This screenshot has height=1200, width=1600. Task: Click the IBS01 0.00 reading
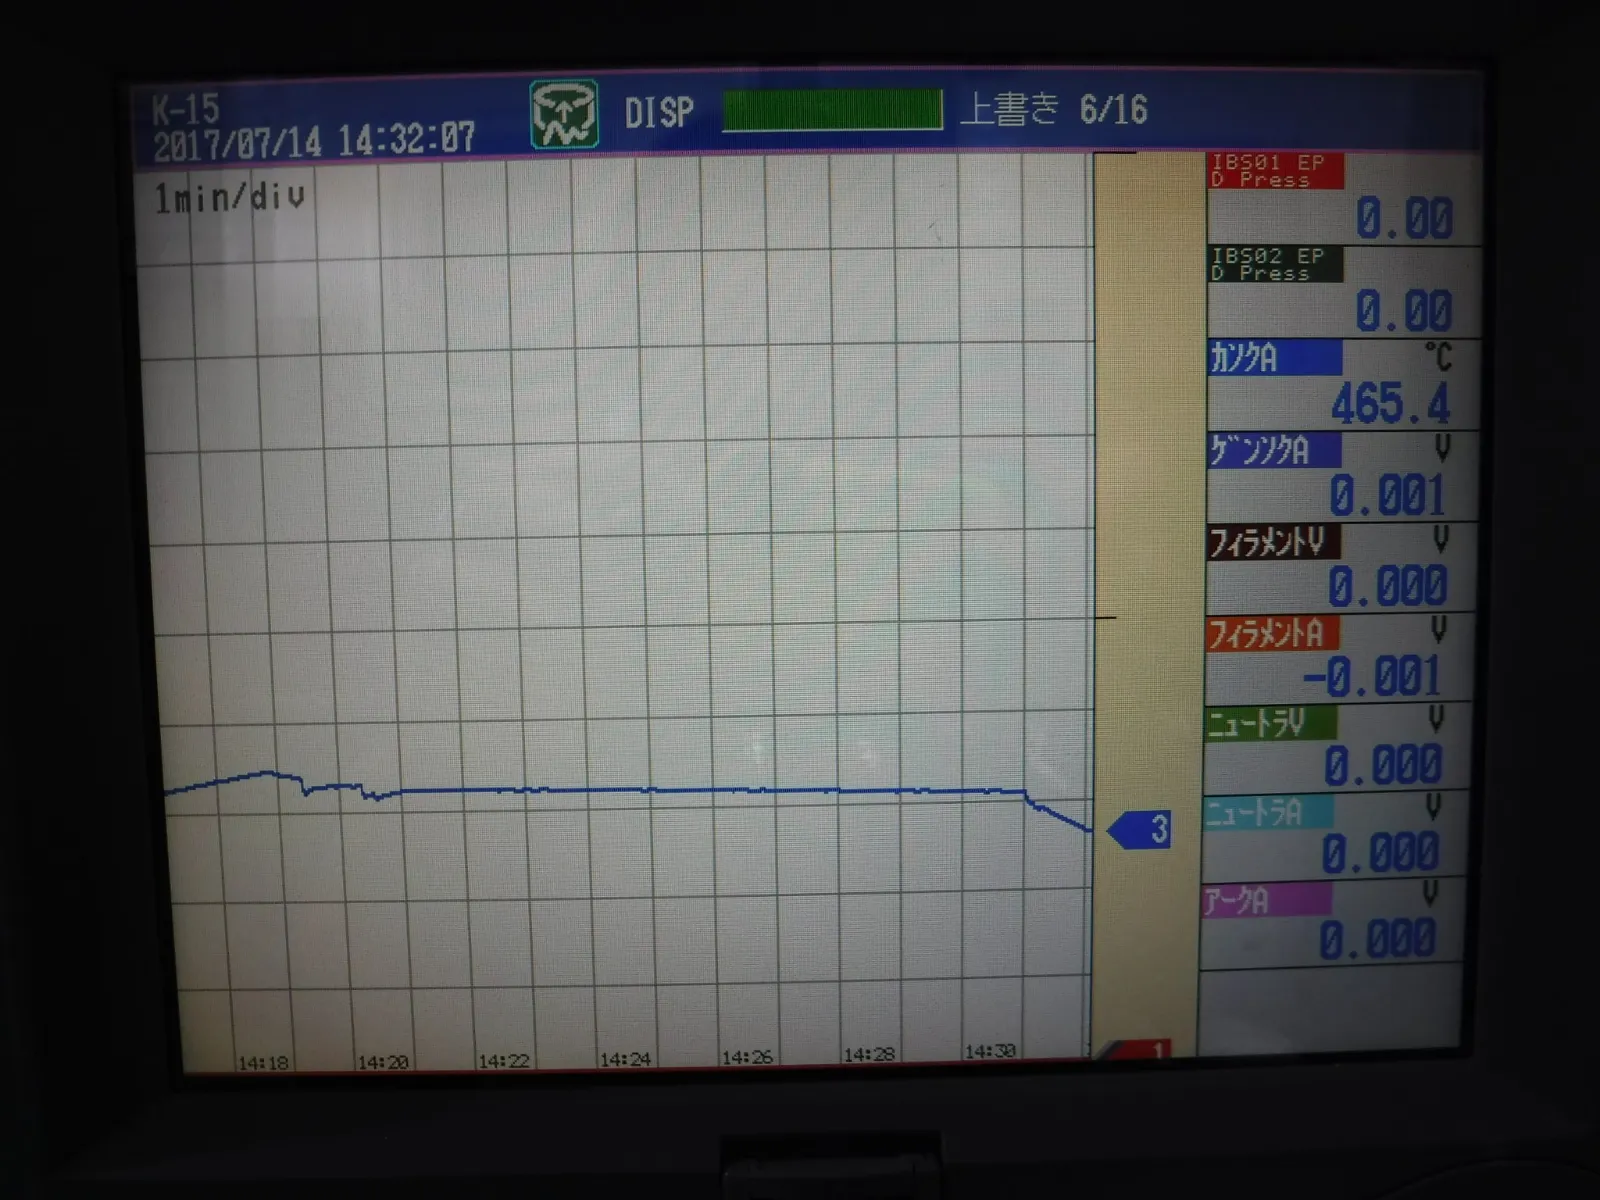[x=1404, y=218]
